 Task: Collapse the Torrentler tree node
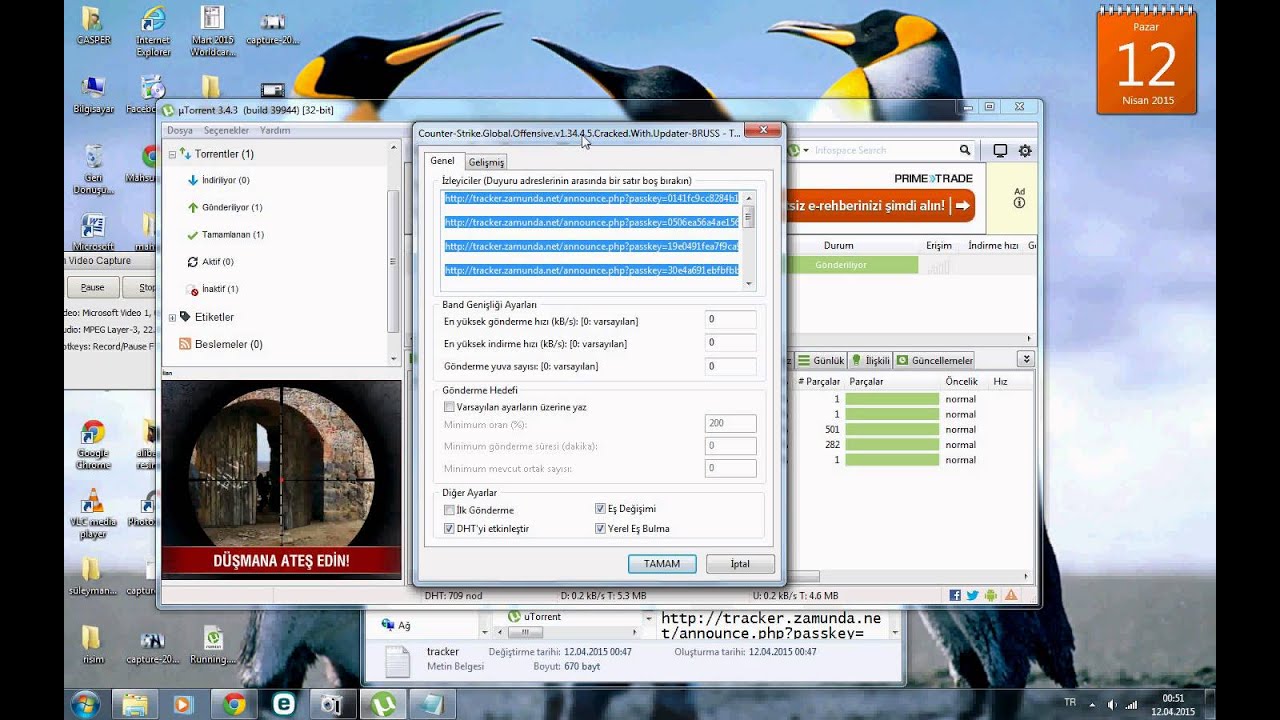(x=172, y=154)
